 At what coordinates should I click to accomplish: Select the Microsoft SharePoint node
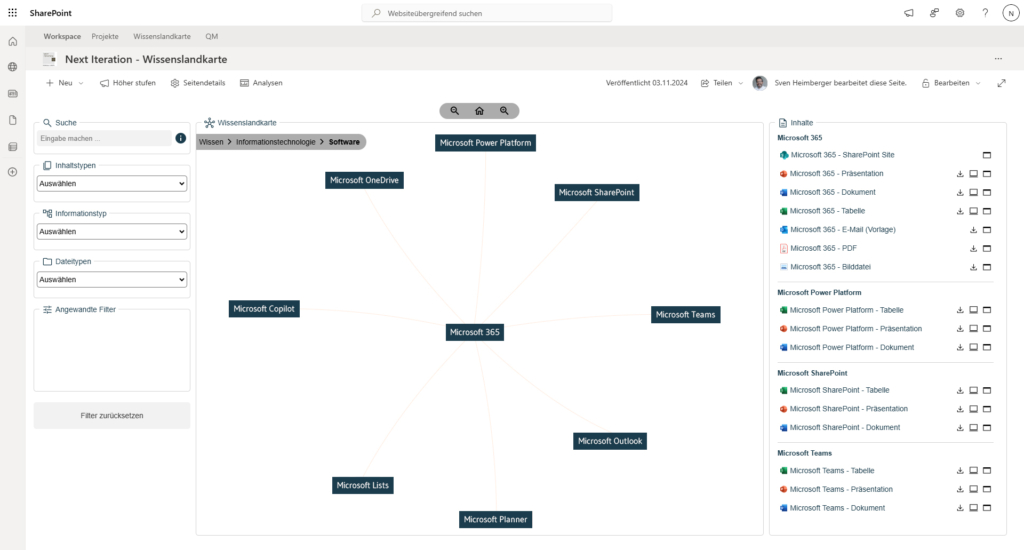(x=597, y=193)
